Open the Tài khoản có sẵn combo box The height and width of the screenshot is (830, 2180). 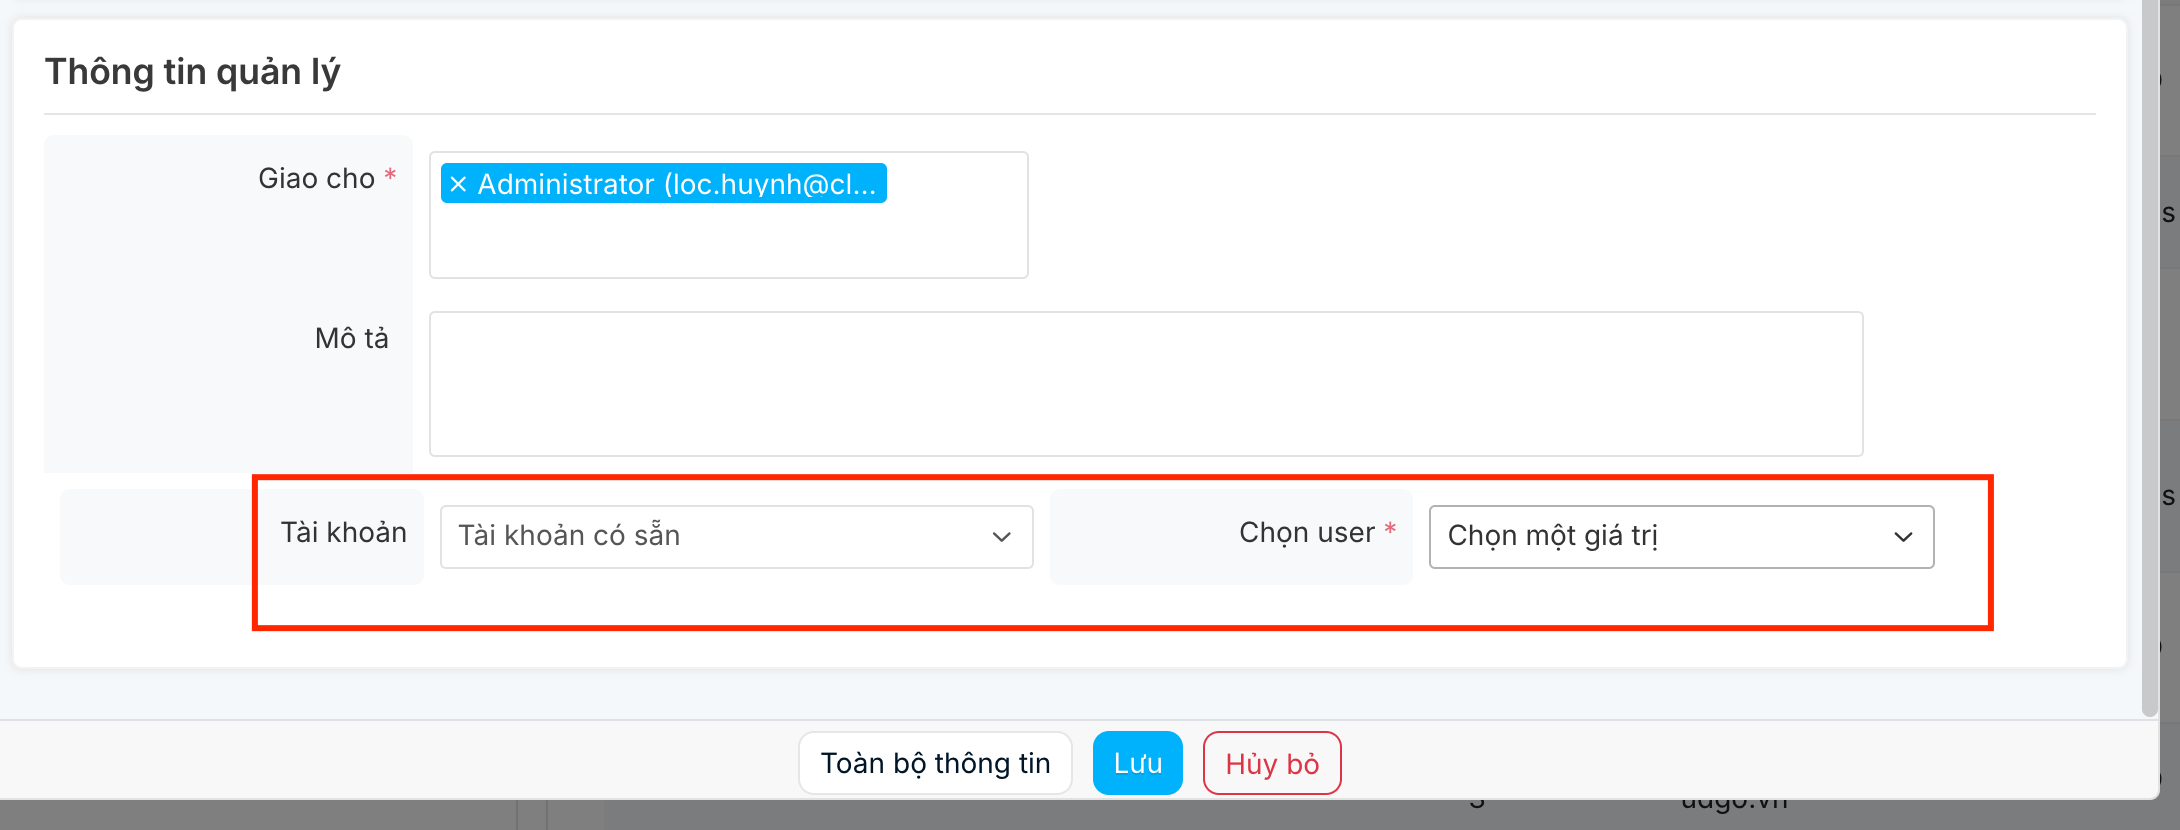coord(720,537)
